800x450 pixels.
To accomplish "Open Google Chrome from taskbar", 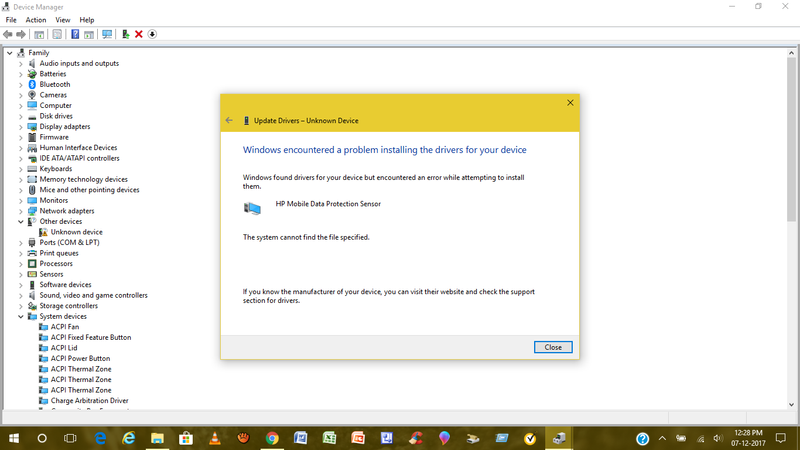I will pos(272,438).
